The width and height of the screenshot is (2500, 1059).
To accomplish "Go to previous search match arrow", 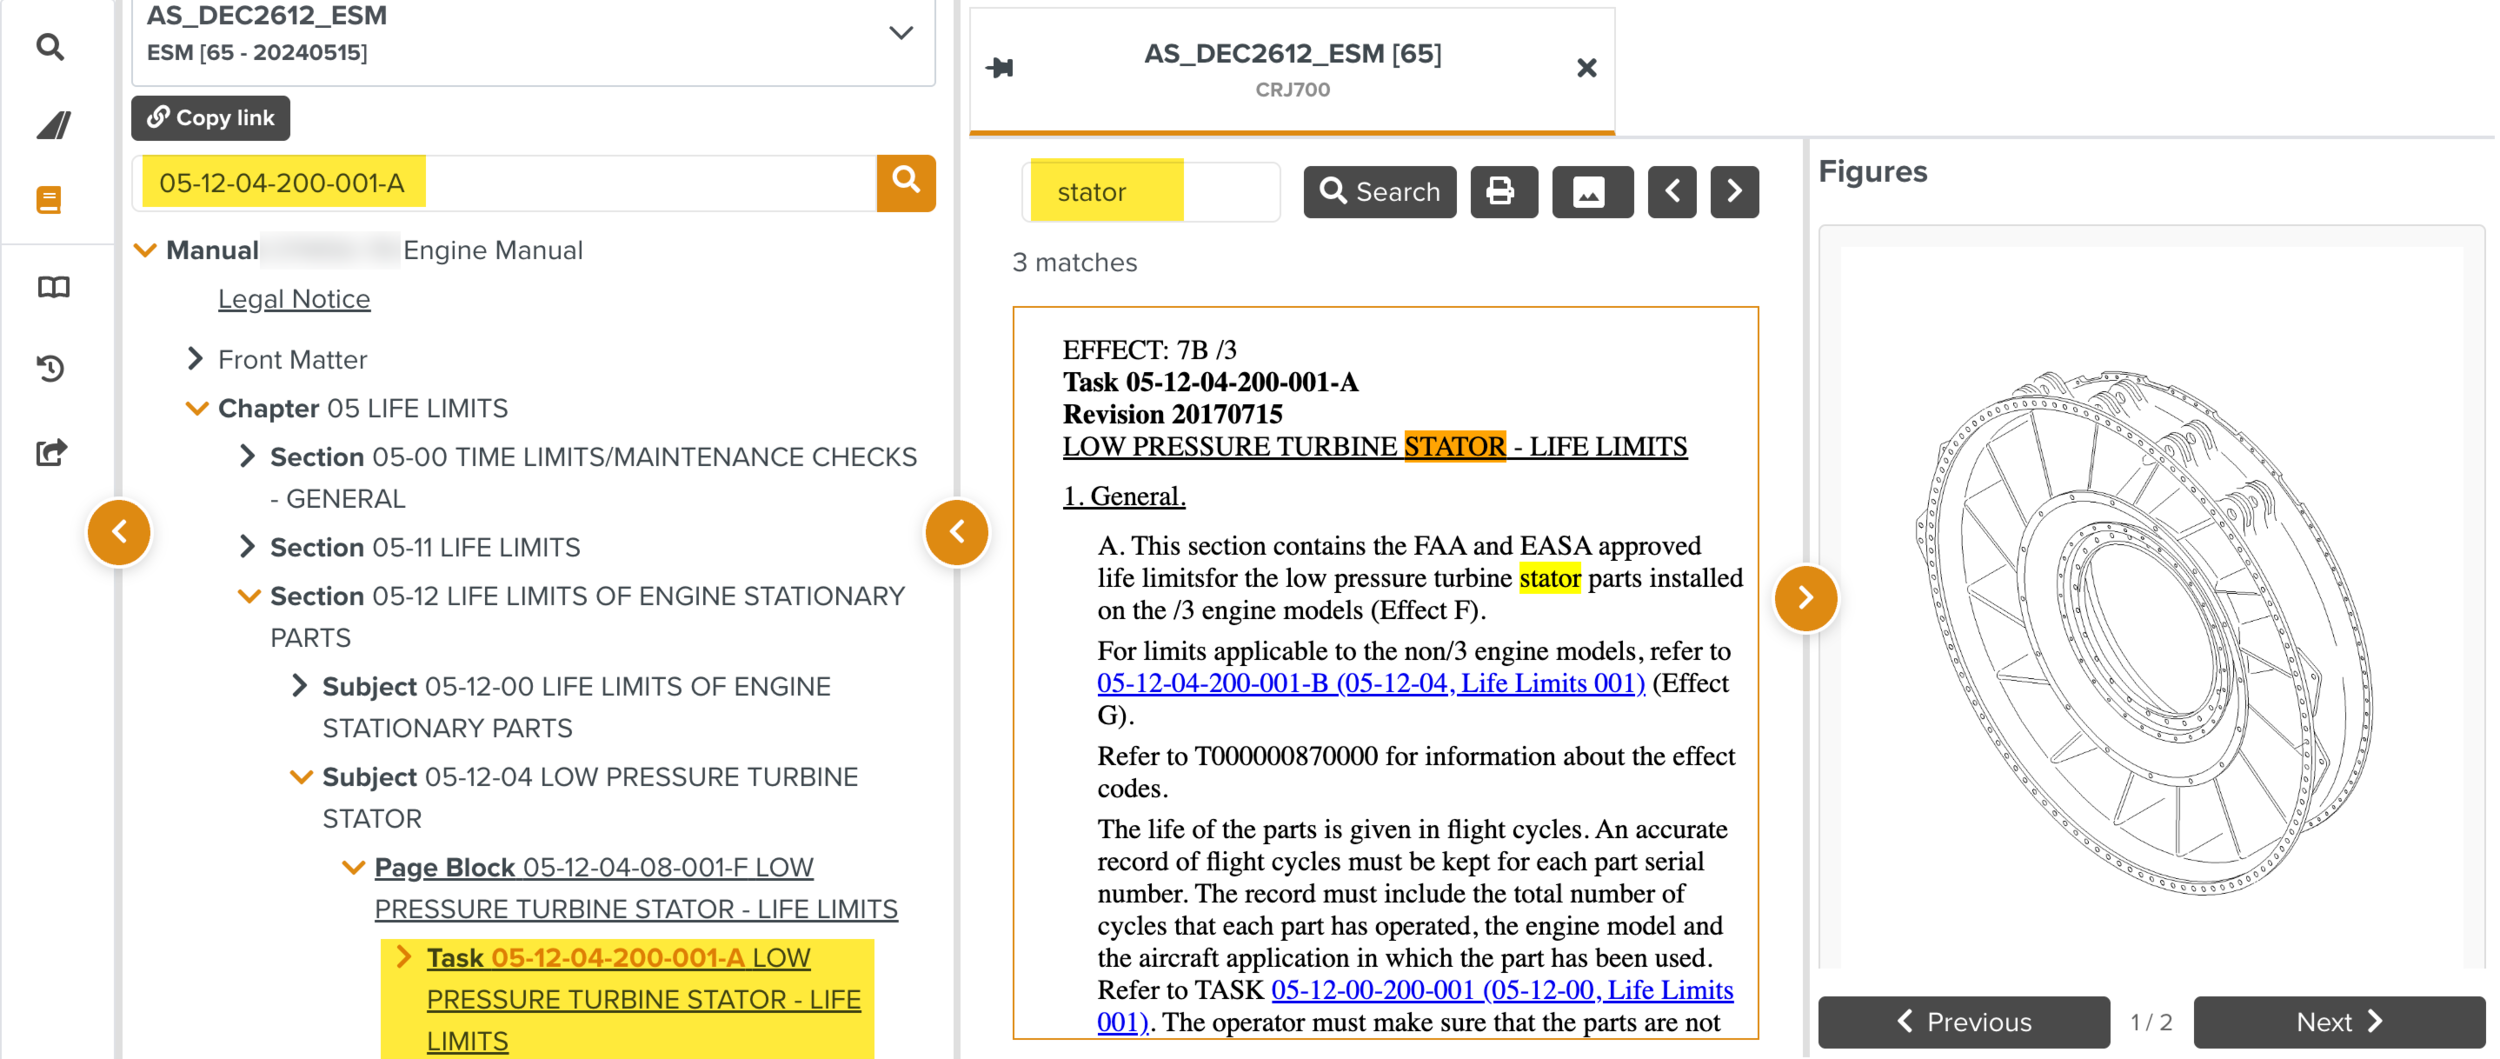I will pos(1672,191).
